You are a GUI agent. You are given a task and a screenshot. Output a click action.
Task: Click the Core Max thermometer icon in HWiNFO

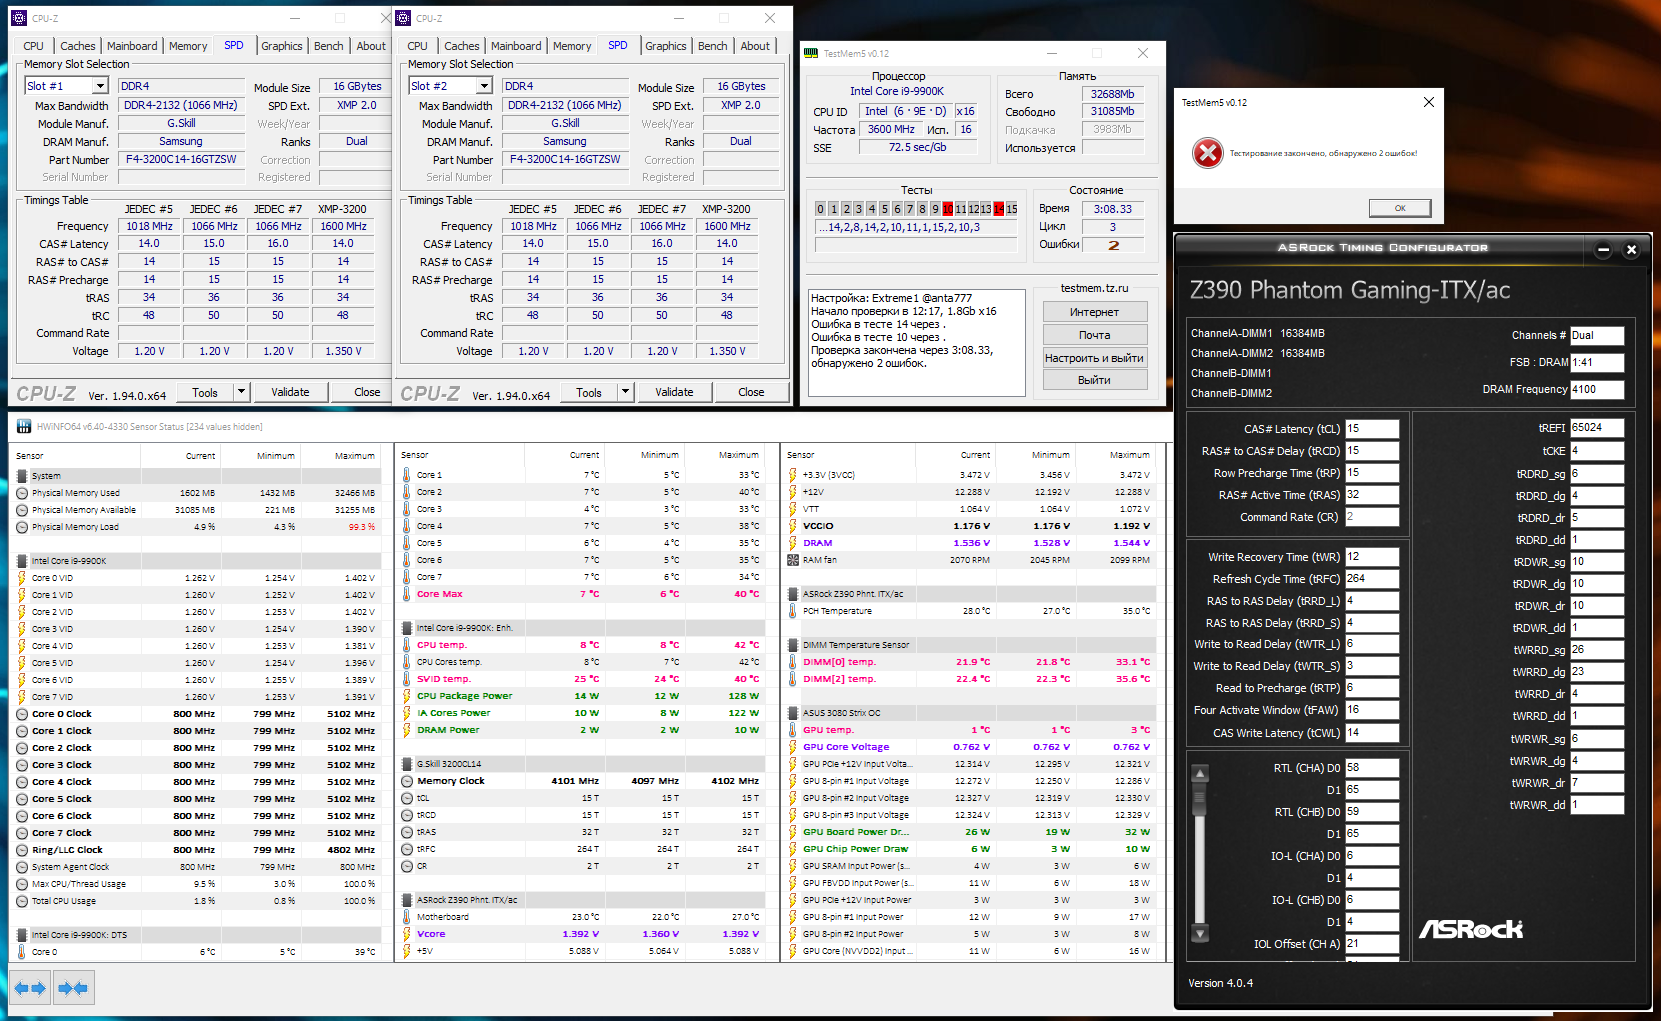[406, 594]
